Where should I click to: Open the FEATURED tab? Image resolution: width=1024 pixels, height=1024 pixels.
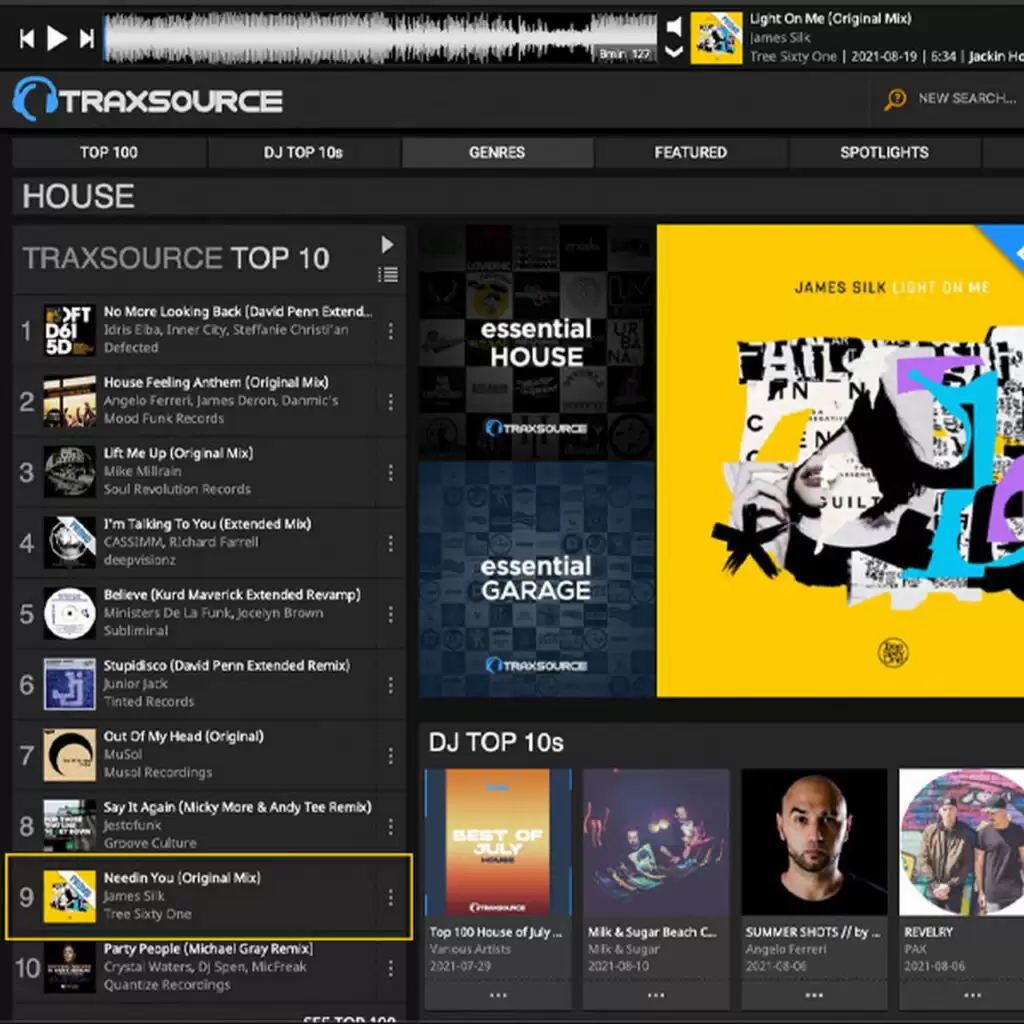pyautogui.click(x=690, y=153)
